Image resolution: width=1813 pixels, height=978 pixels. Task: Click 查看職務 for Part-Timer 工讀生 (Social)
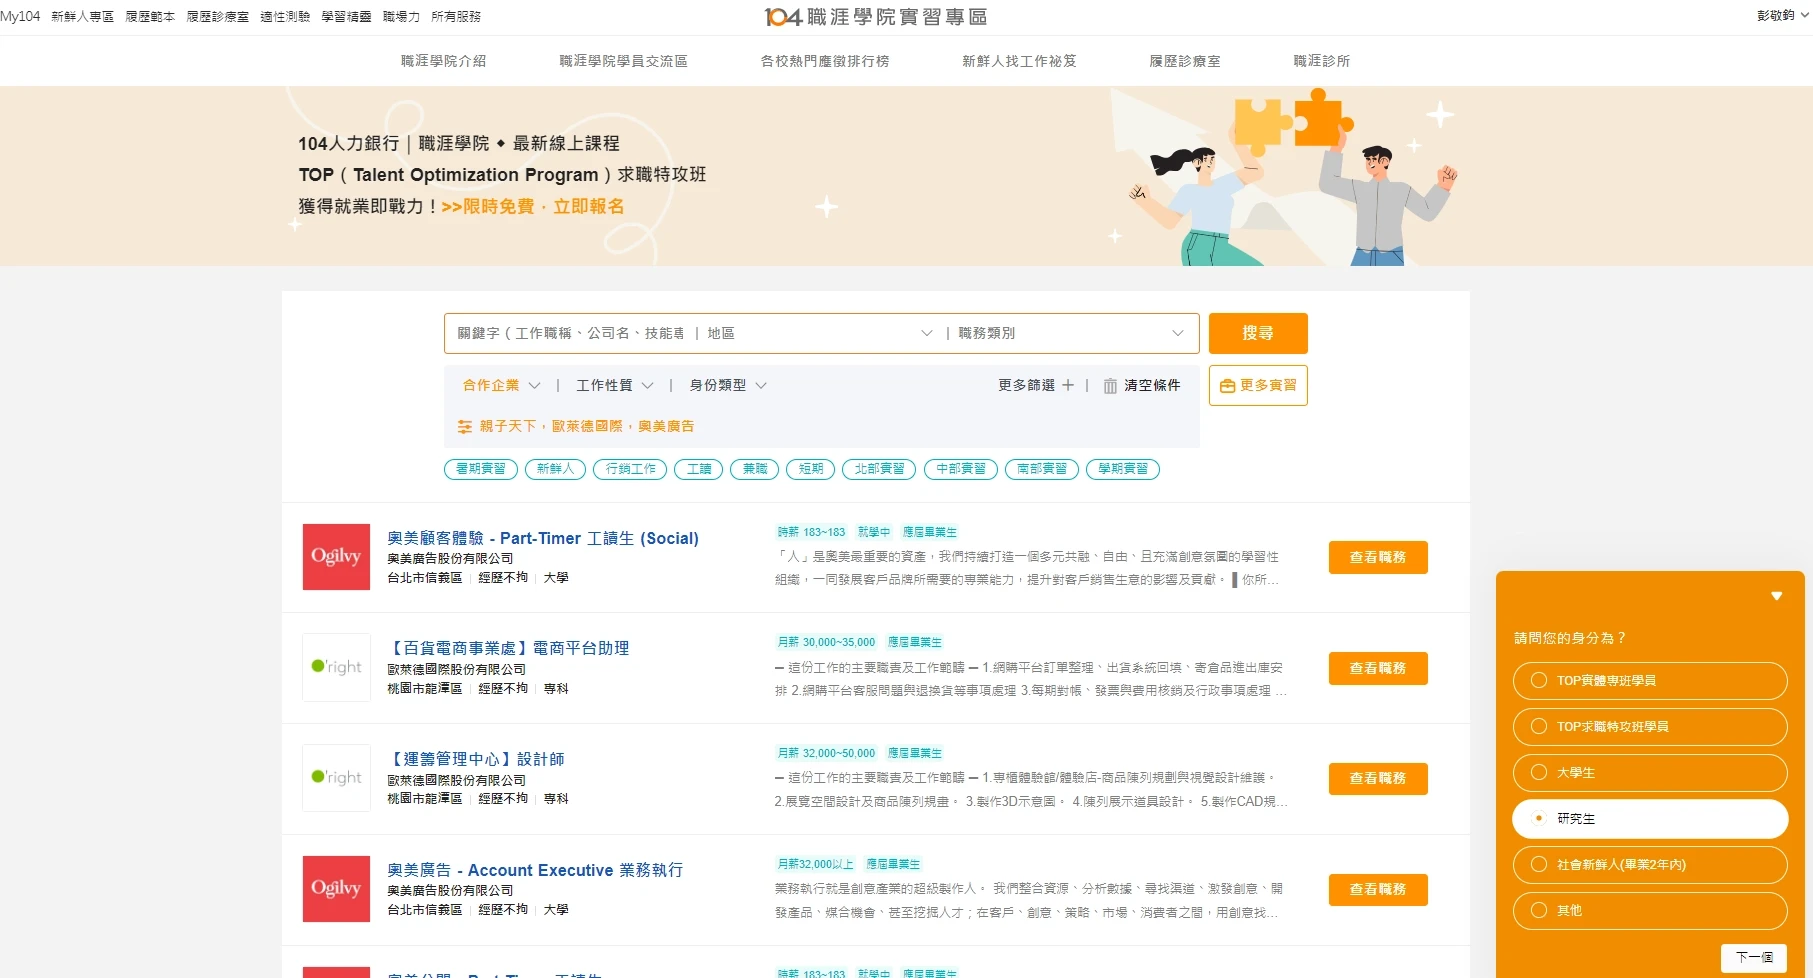(1378, 557)
